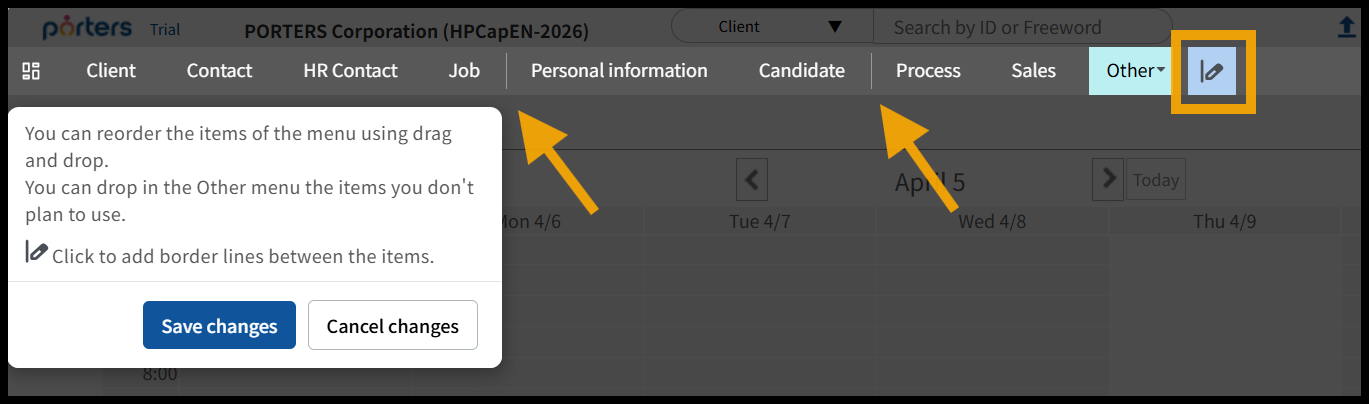Click the Porters logo

point(88,29)
